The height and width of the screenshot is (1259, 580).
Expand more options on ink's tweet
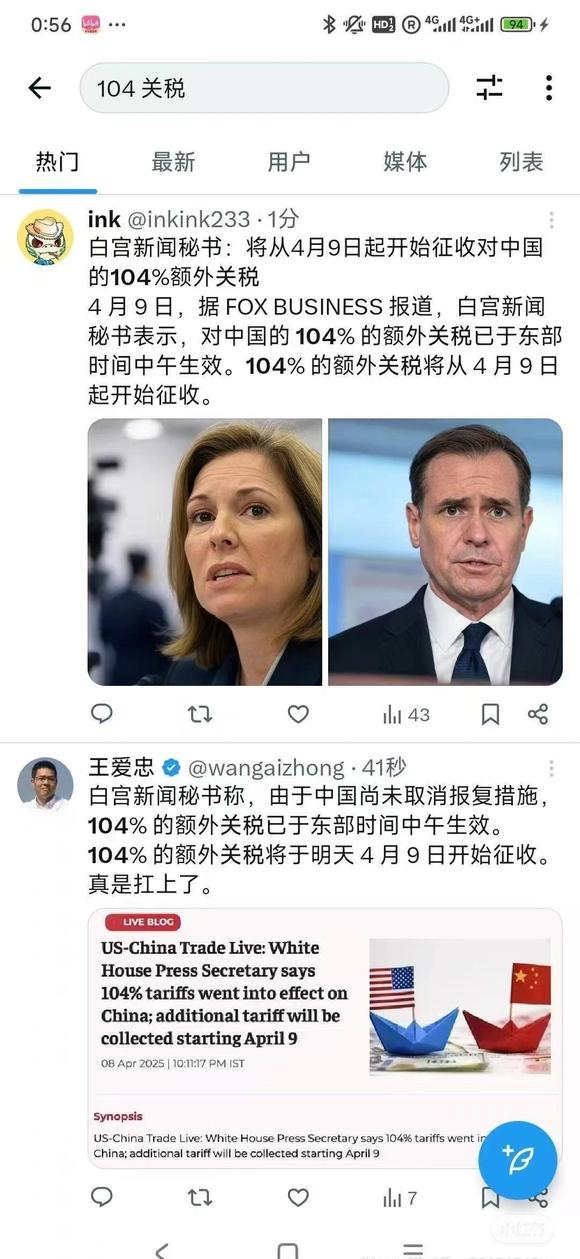(x=551, y=220)
